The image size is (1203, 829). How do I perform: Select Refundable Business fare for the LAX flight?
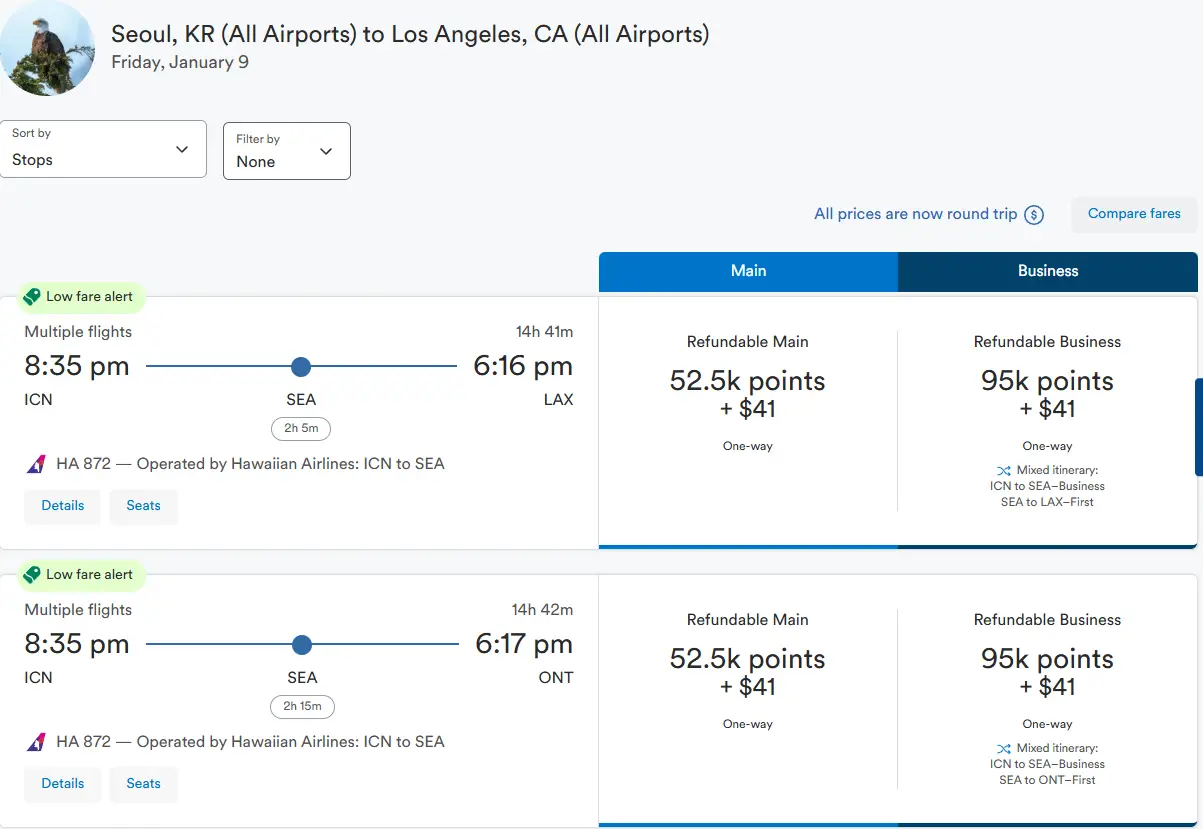coord(1047,421)
